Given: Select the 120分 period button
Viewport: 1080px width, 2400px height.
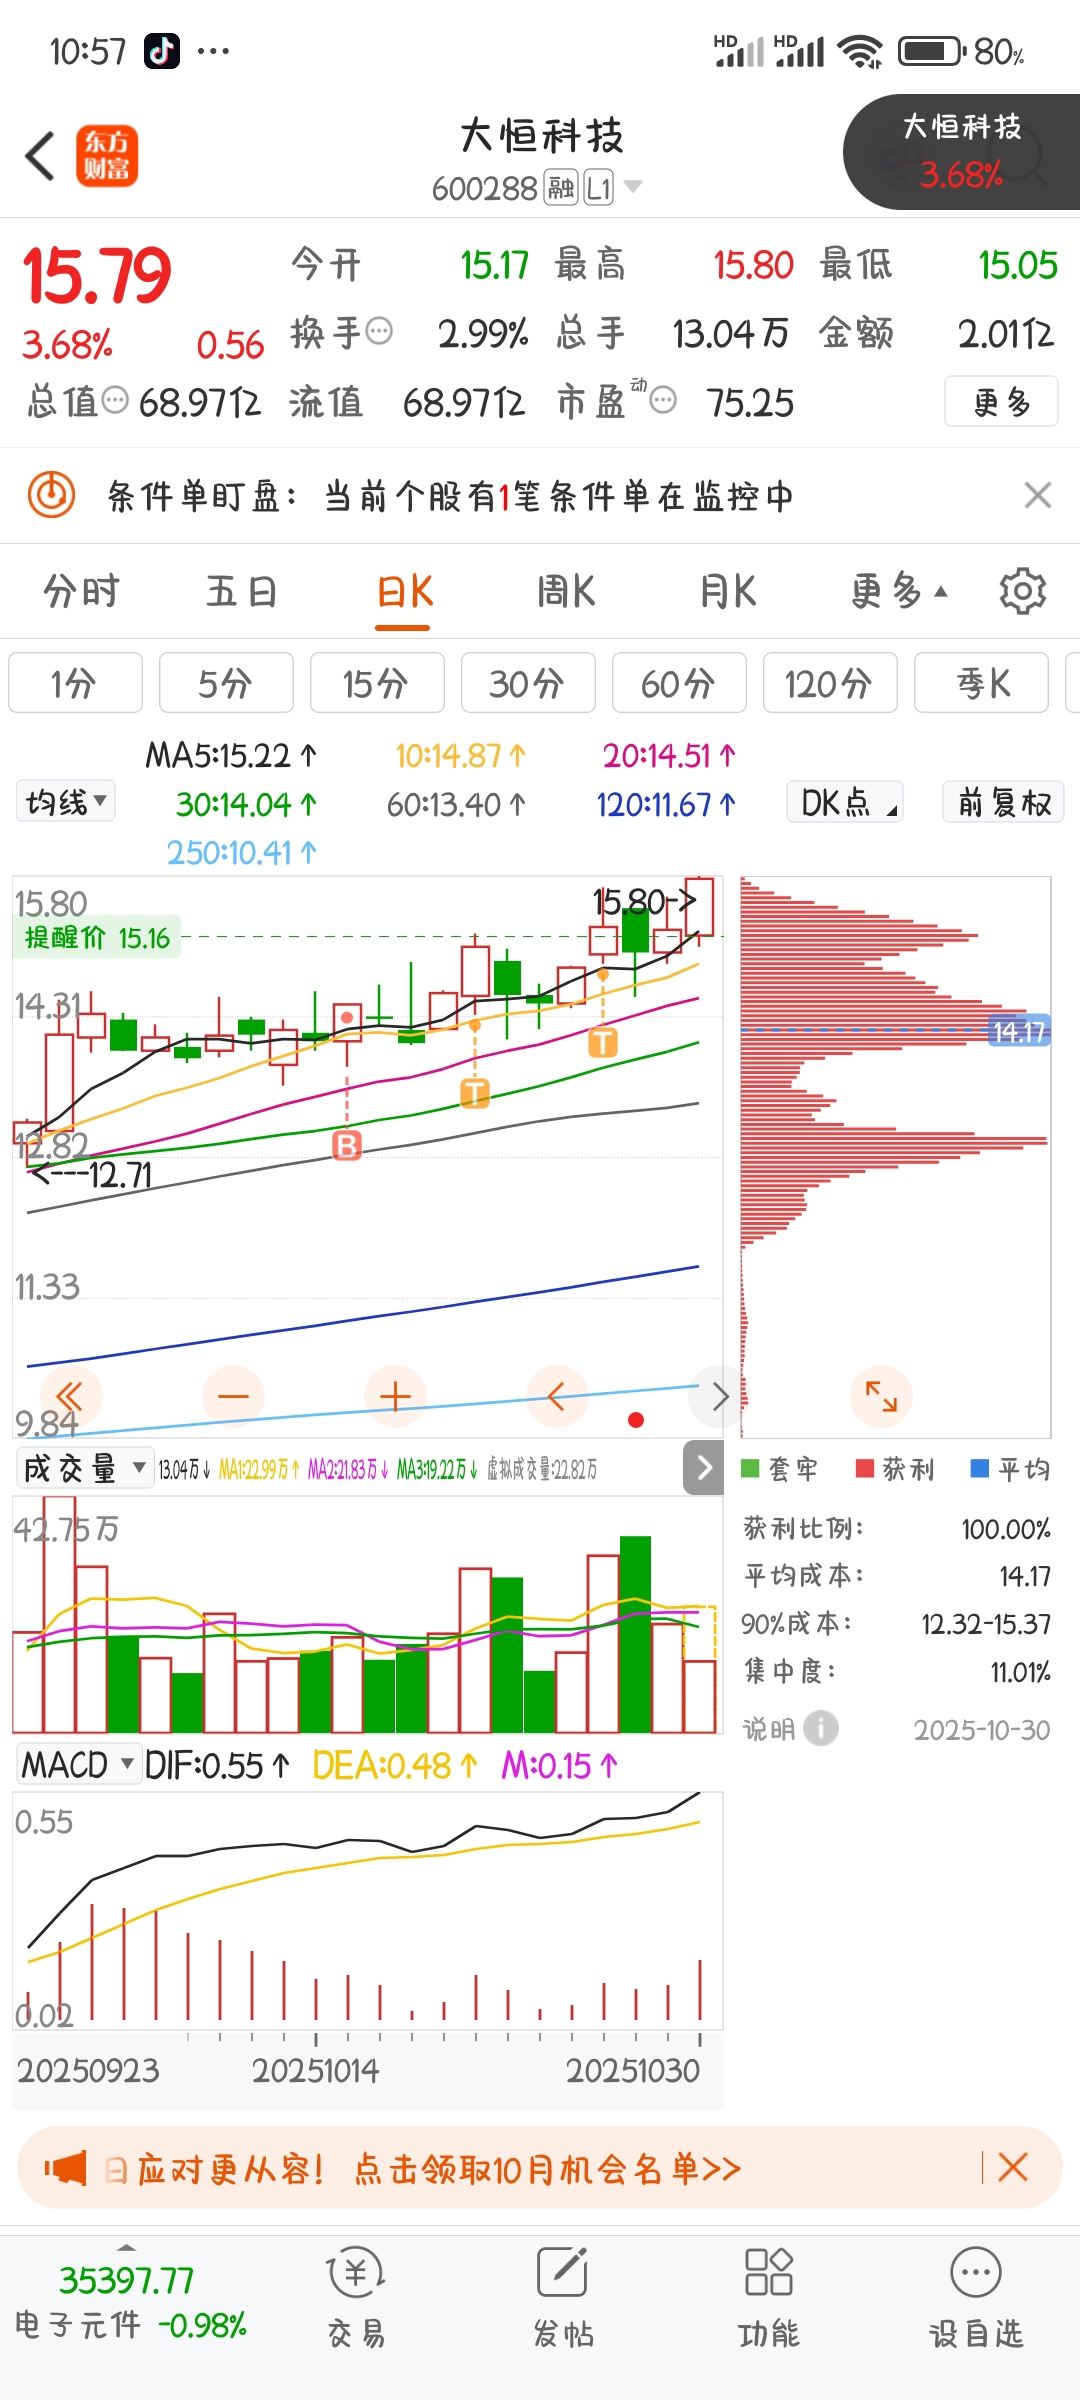Looking at the screenshot, I should [x=830, y=683].
